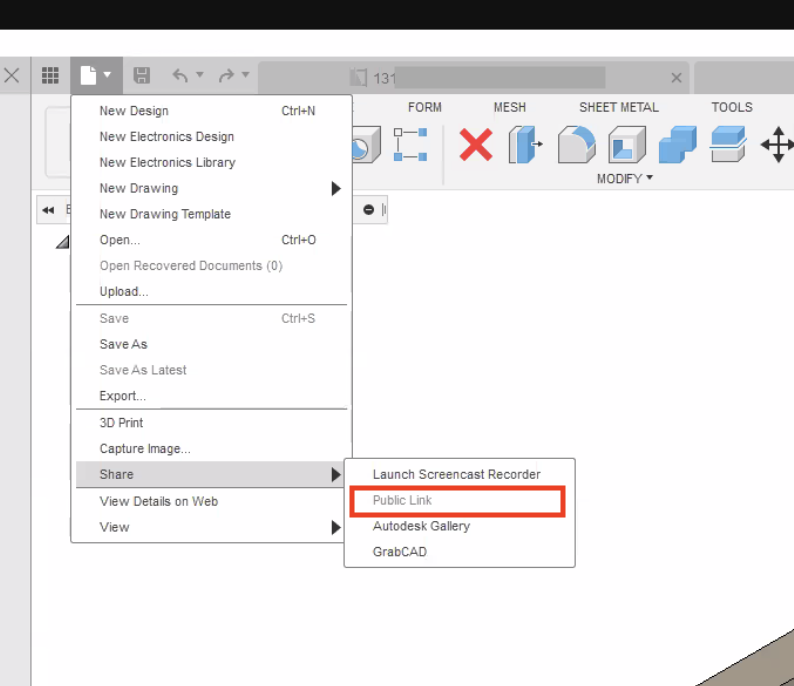Screen dimensions: 794x686
Task: Open the New Drawing submenu
Action: tap(212, 188)
